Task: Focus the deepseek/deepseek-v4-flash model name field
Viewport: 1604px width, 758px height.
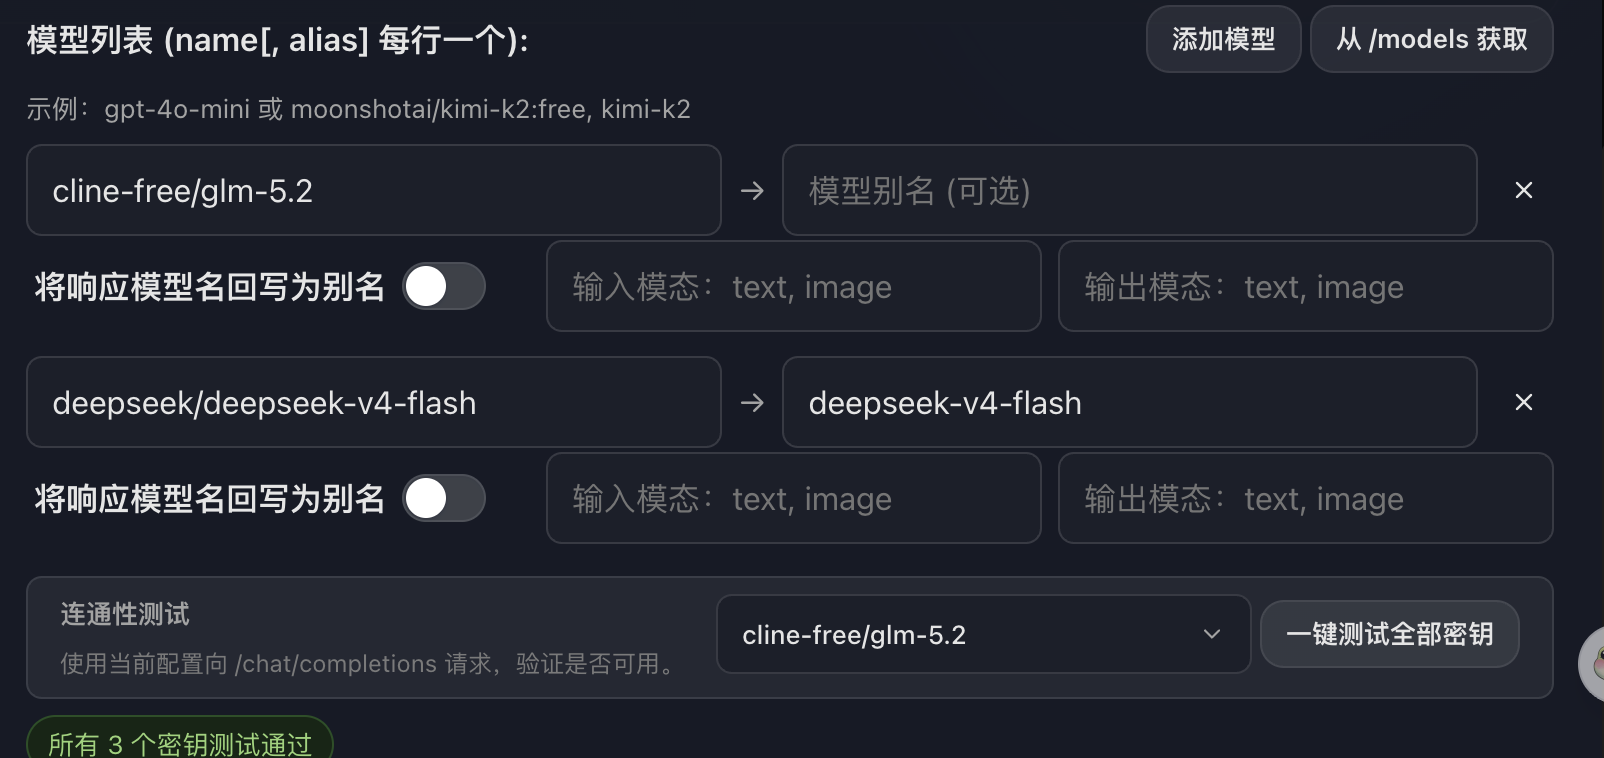Action: click(374, 402)
